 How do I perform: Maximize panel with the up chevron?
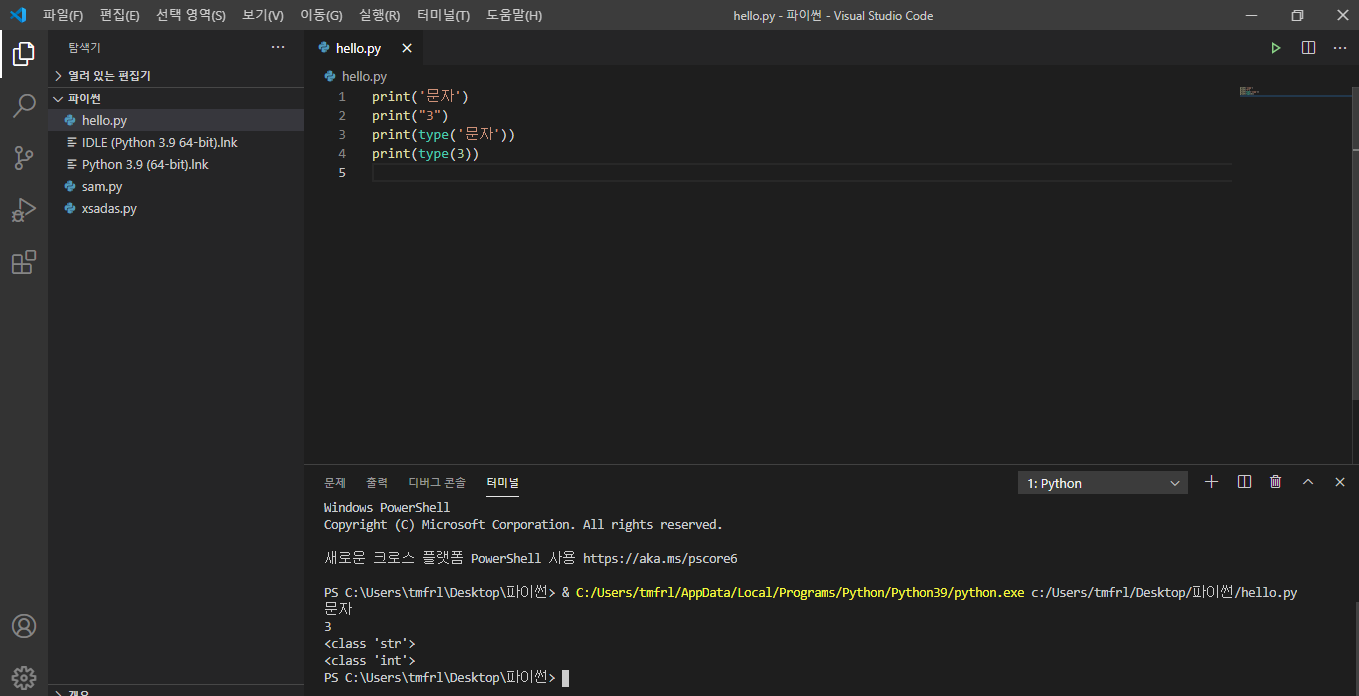point(1307,482)
